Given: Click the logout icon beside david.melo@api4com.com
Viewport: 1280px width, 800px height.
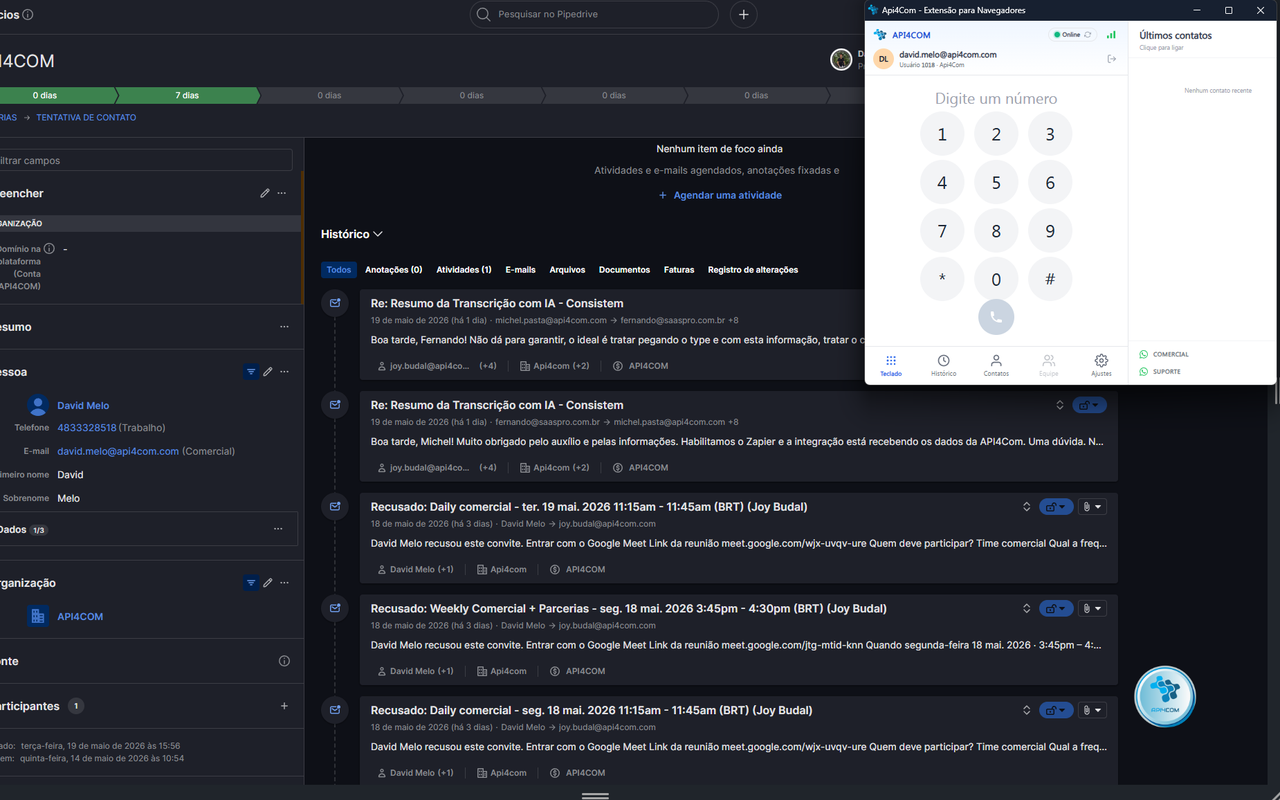Looking at the screenshot, I should [1112, 59].
